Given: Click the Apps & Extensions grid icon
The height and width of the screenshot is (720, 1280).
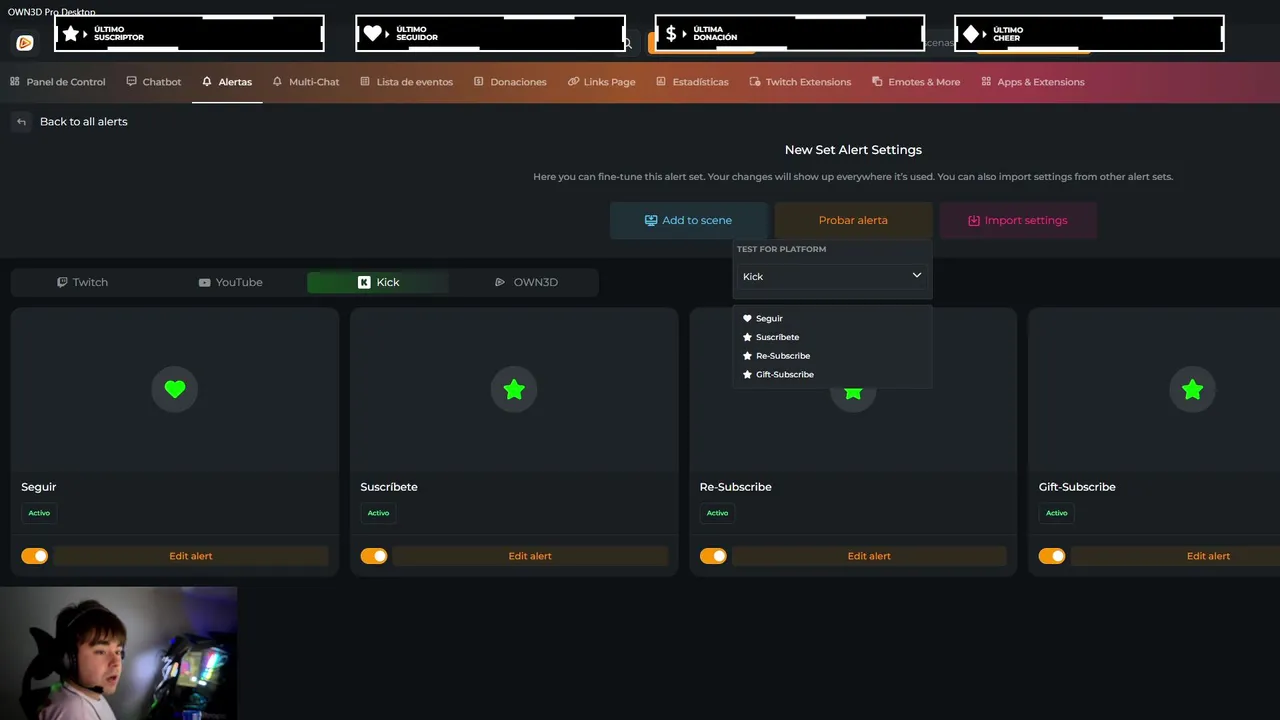Looking at the screenshot, I should (x=986, y=82).
